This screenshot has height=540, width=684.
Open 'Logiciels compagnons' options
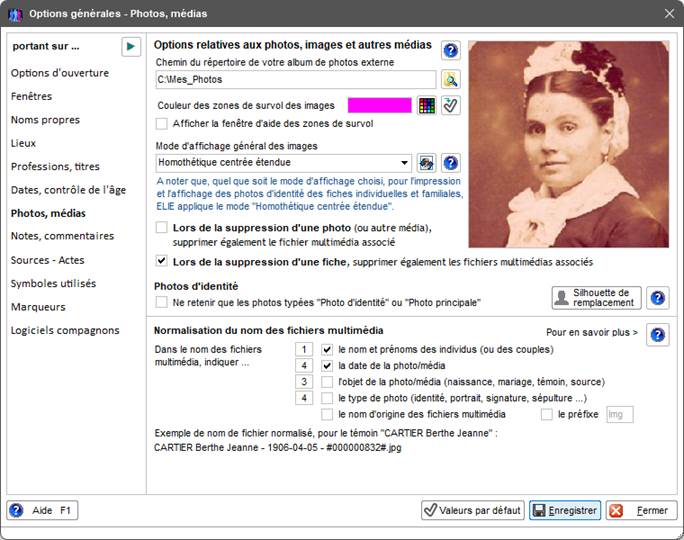(65, 331)
